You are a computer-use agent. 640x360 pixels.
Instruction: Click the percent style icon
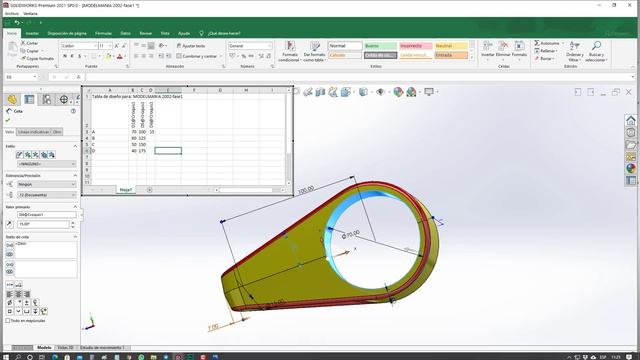coord(244,56)
